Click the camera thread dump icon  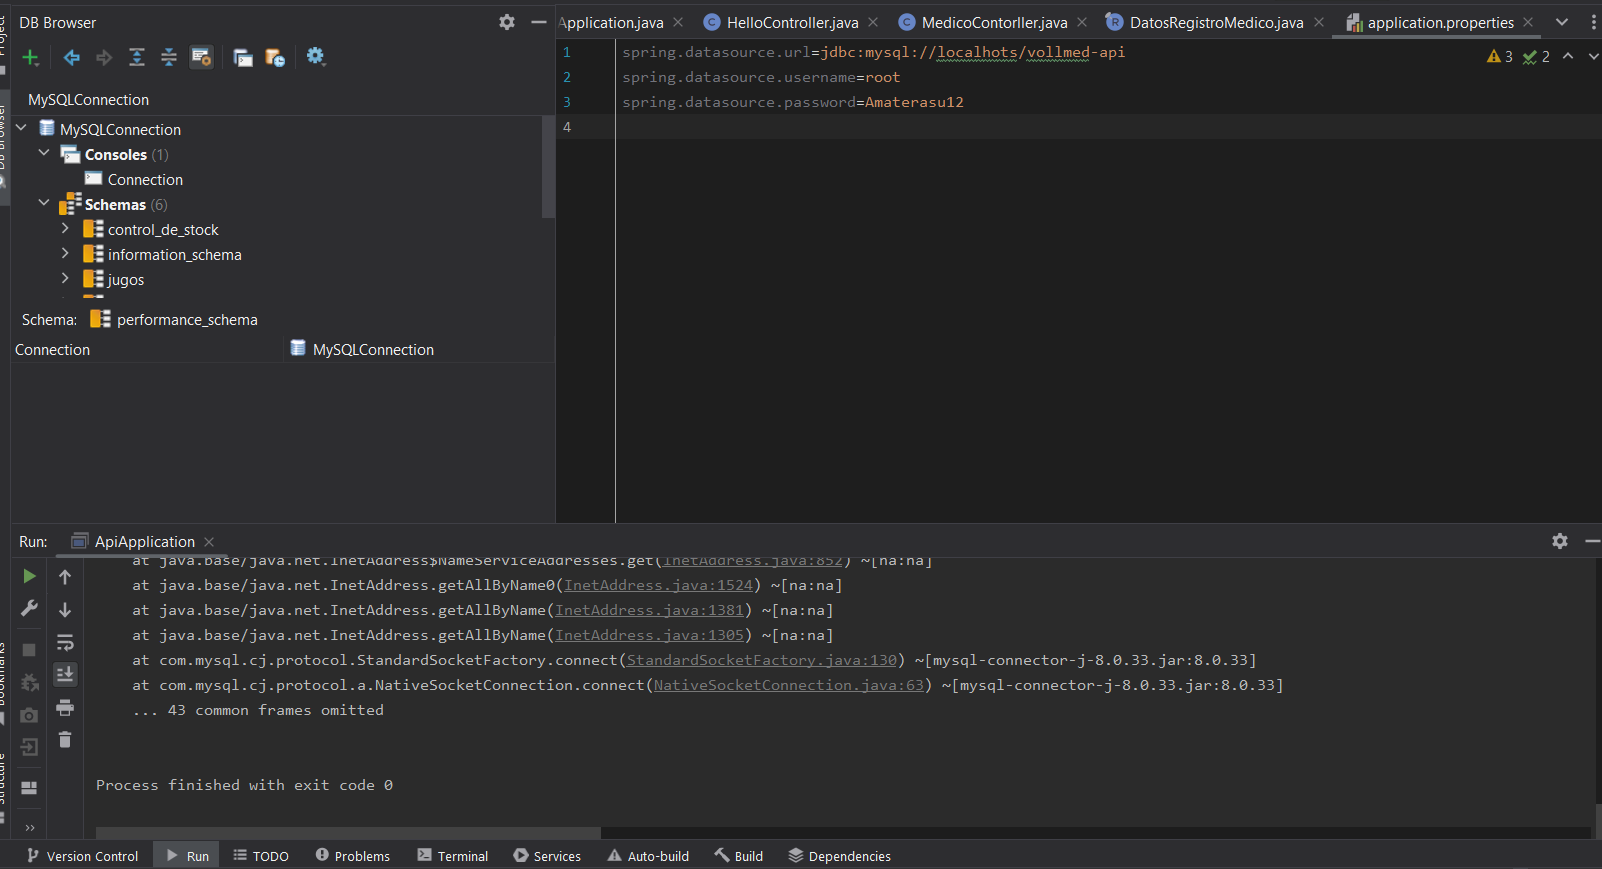(29, 715)
